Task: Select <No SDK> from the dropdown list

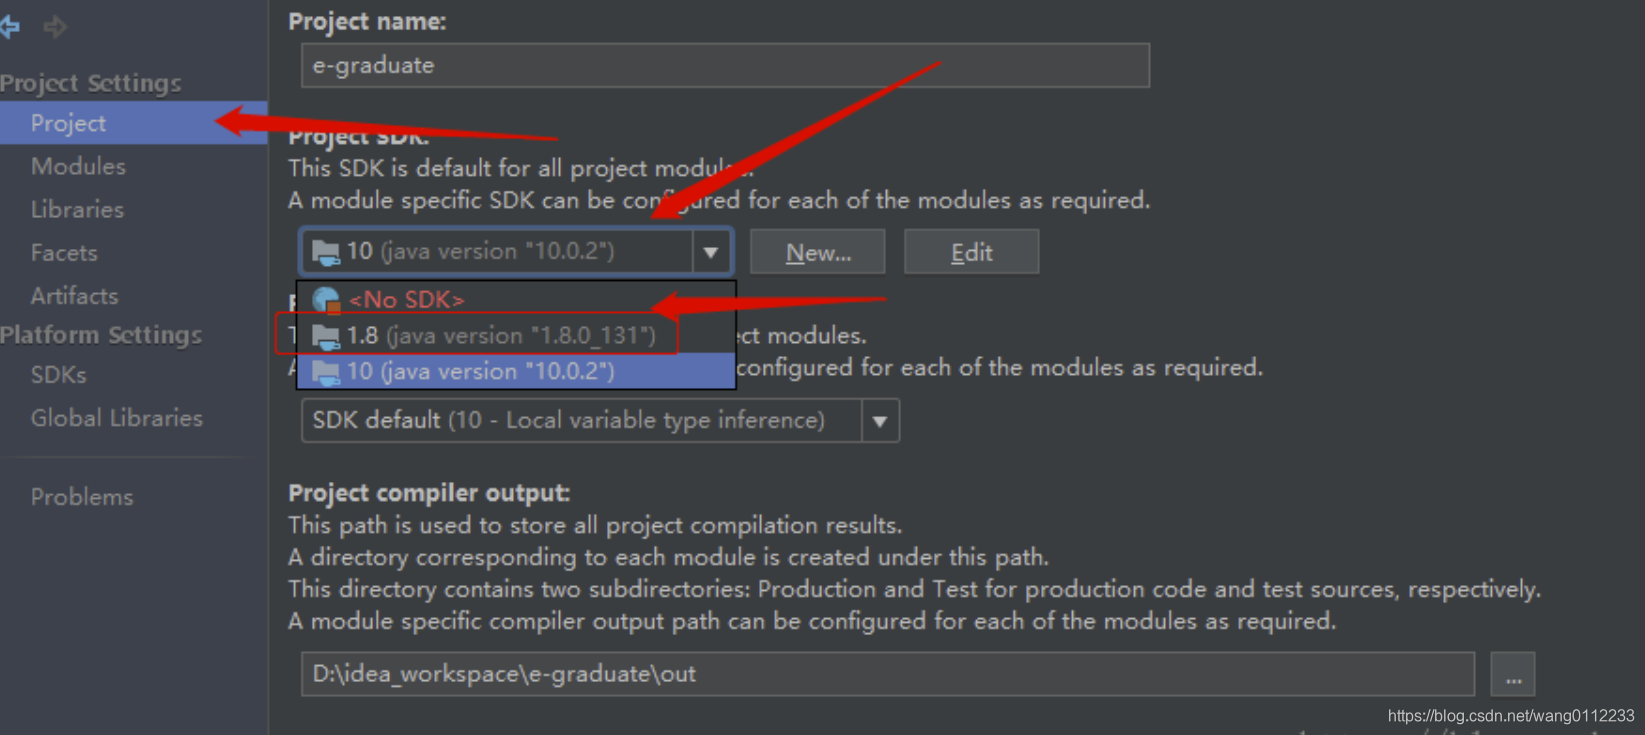Action: pyautogui.click(x=405, y=298)
